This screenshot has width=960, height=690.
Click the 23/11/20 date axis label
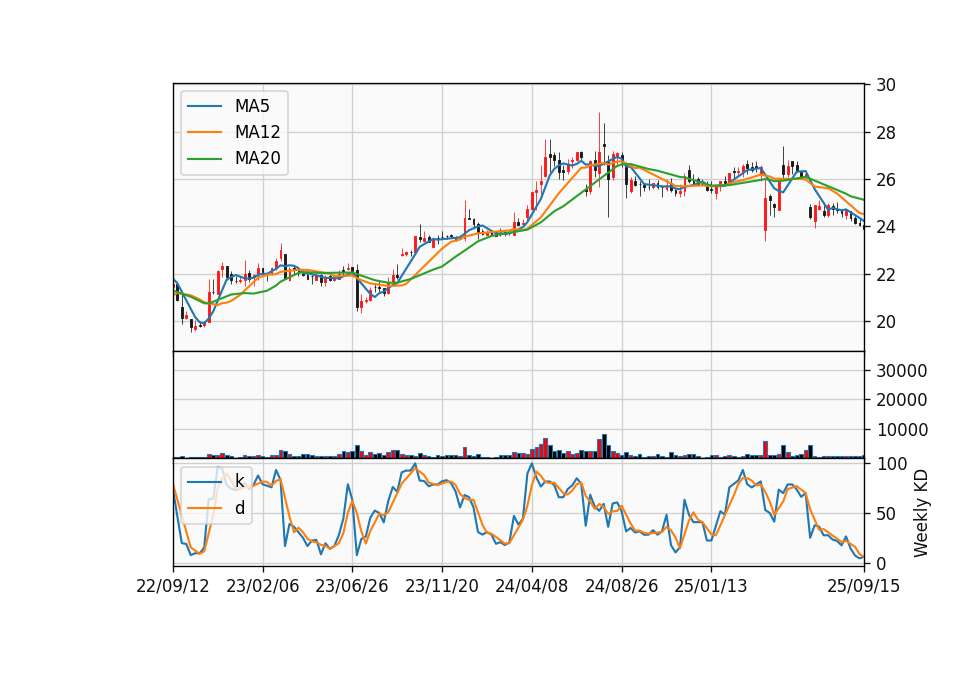(442, 586)
